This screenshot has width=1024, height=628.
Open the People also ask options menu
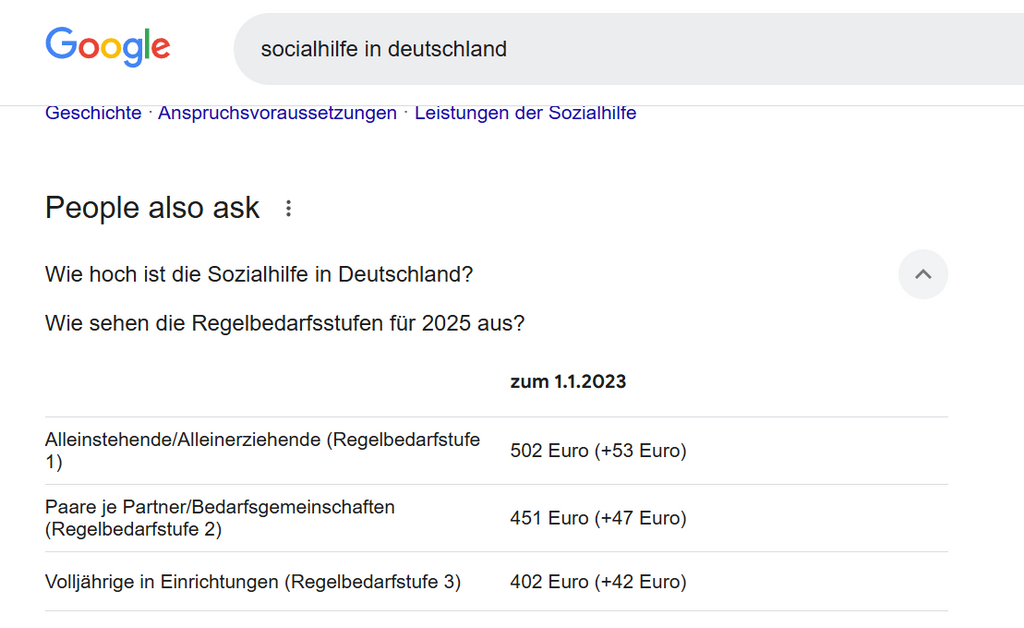coord(289,208)
